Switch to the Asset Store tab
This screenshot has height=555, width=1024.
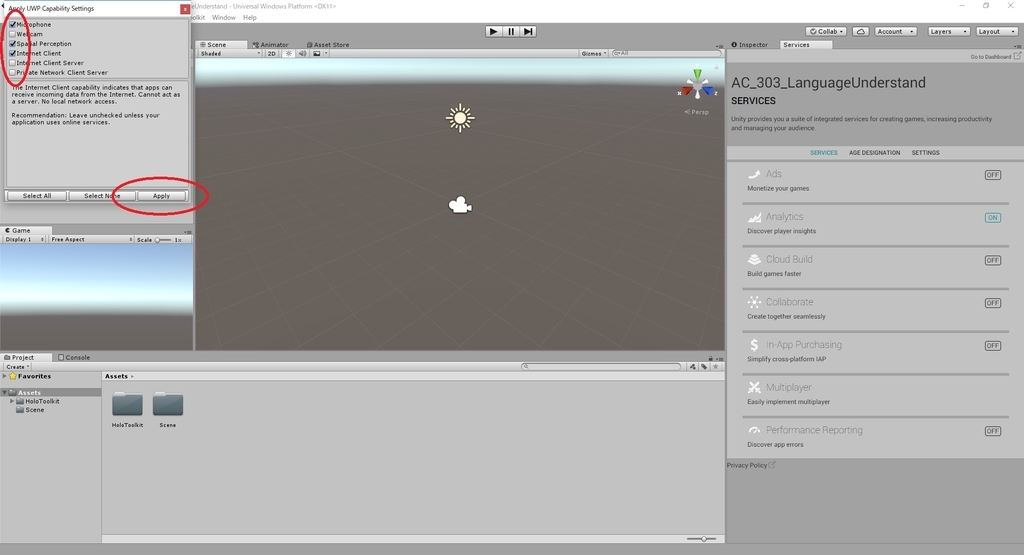(x=328, y=45)
